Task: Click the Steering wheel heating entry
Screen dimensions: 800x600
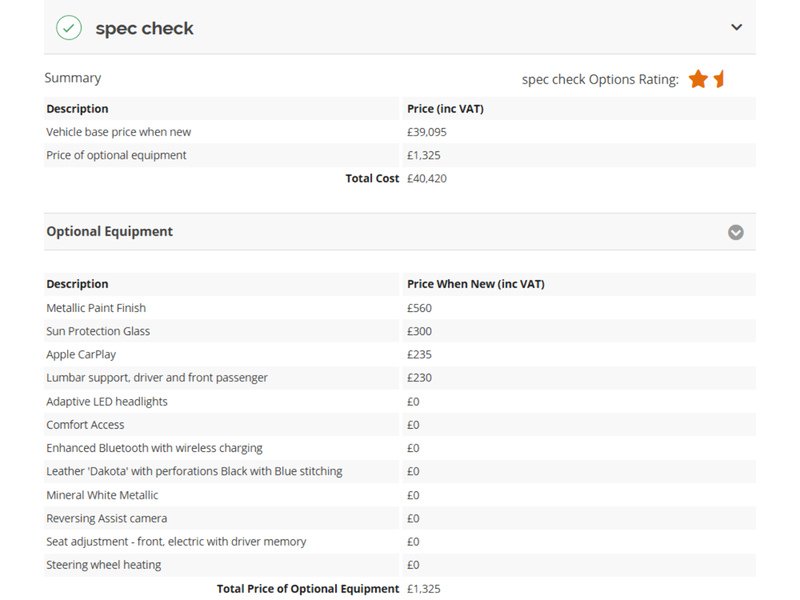Action: click(x=104, y=565)
